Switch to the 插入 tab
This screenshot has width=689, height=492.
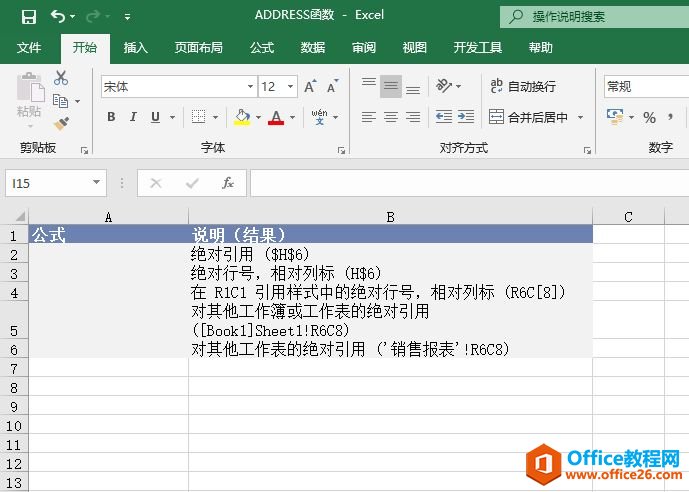[135, 47]
